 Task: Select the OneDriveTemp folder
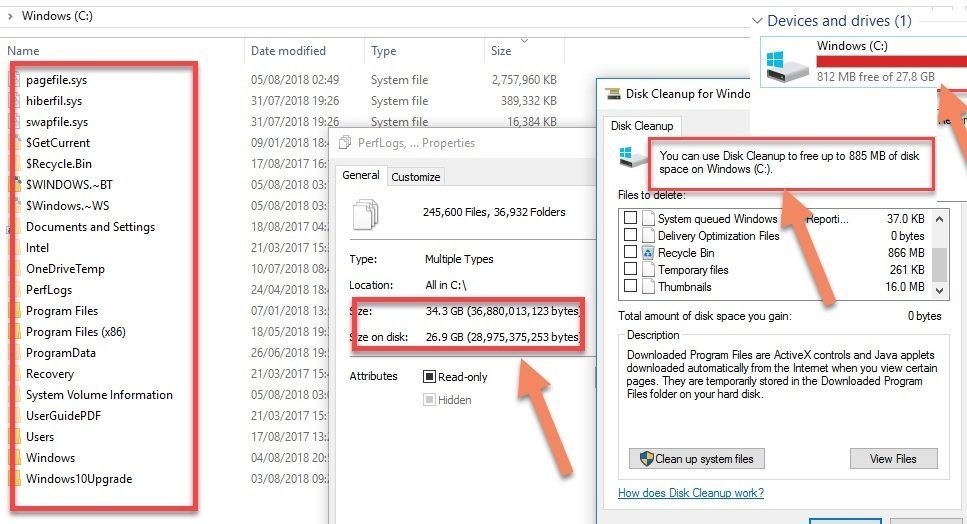coord(65,268)
